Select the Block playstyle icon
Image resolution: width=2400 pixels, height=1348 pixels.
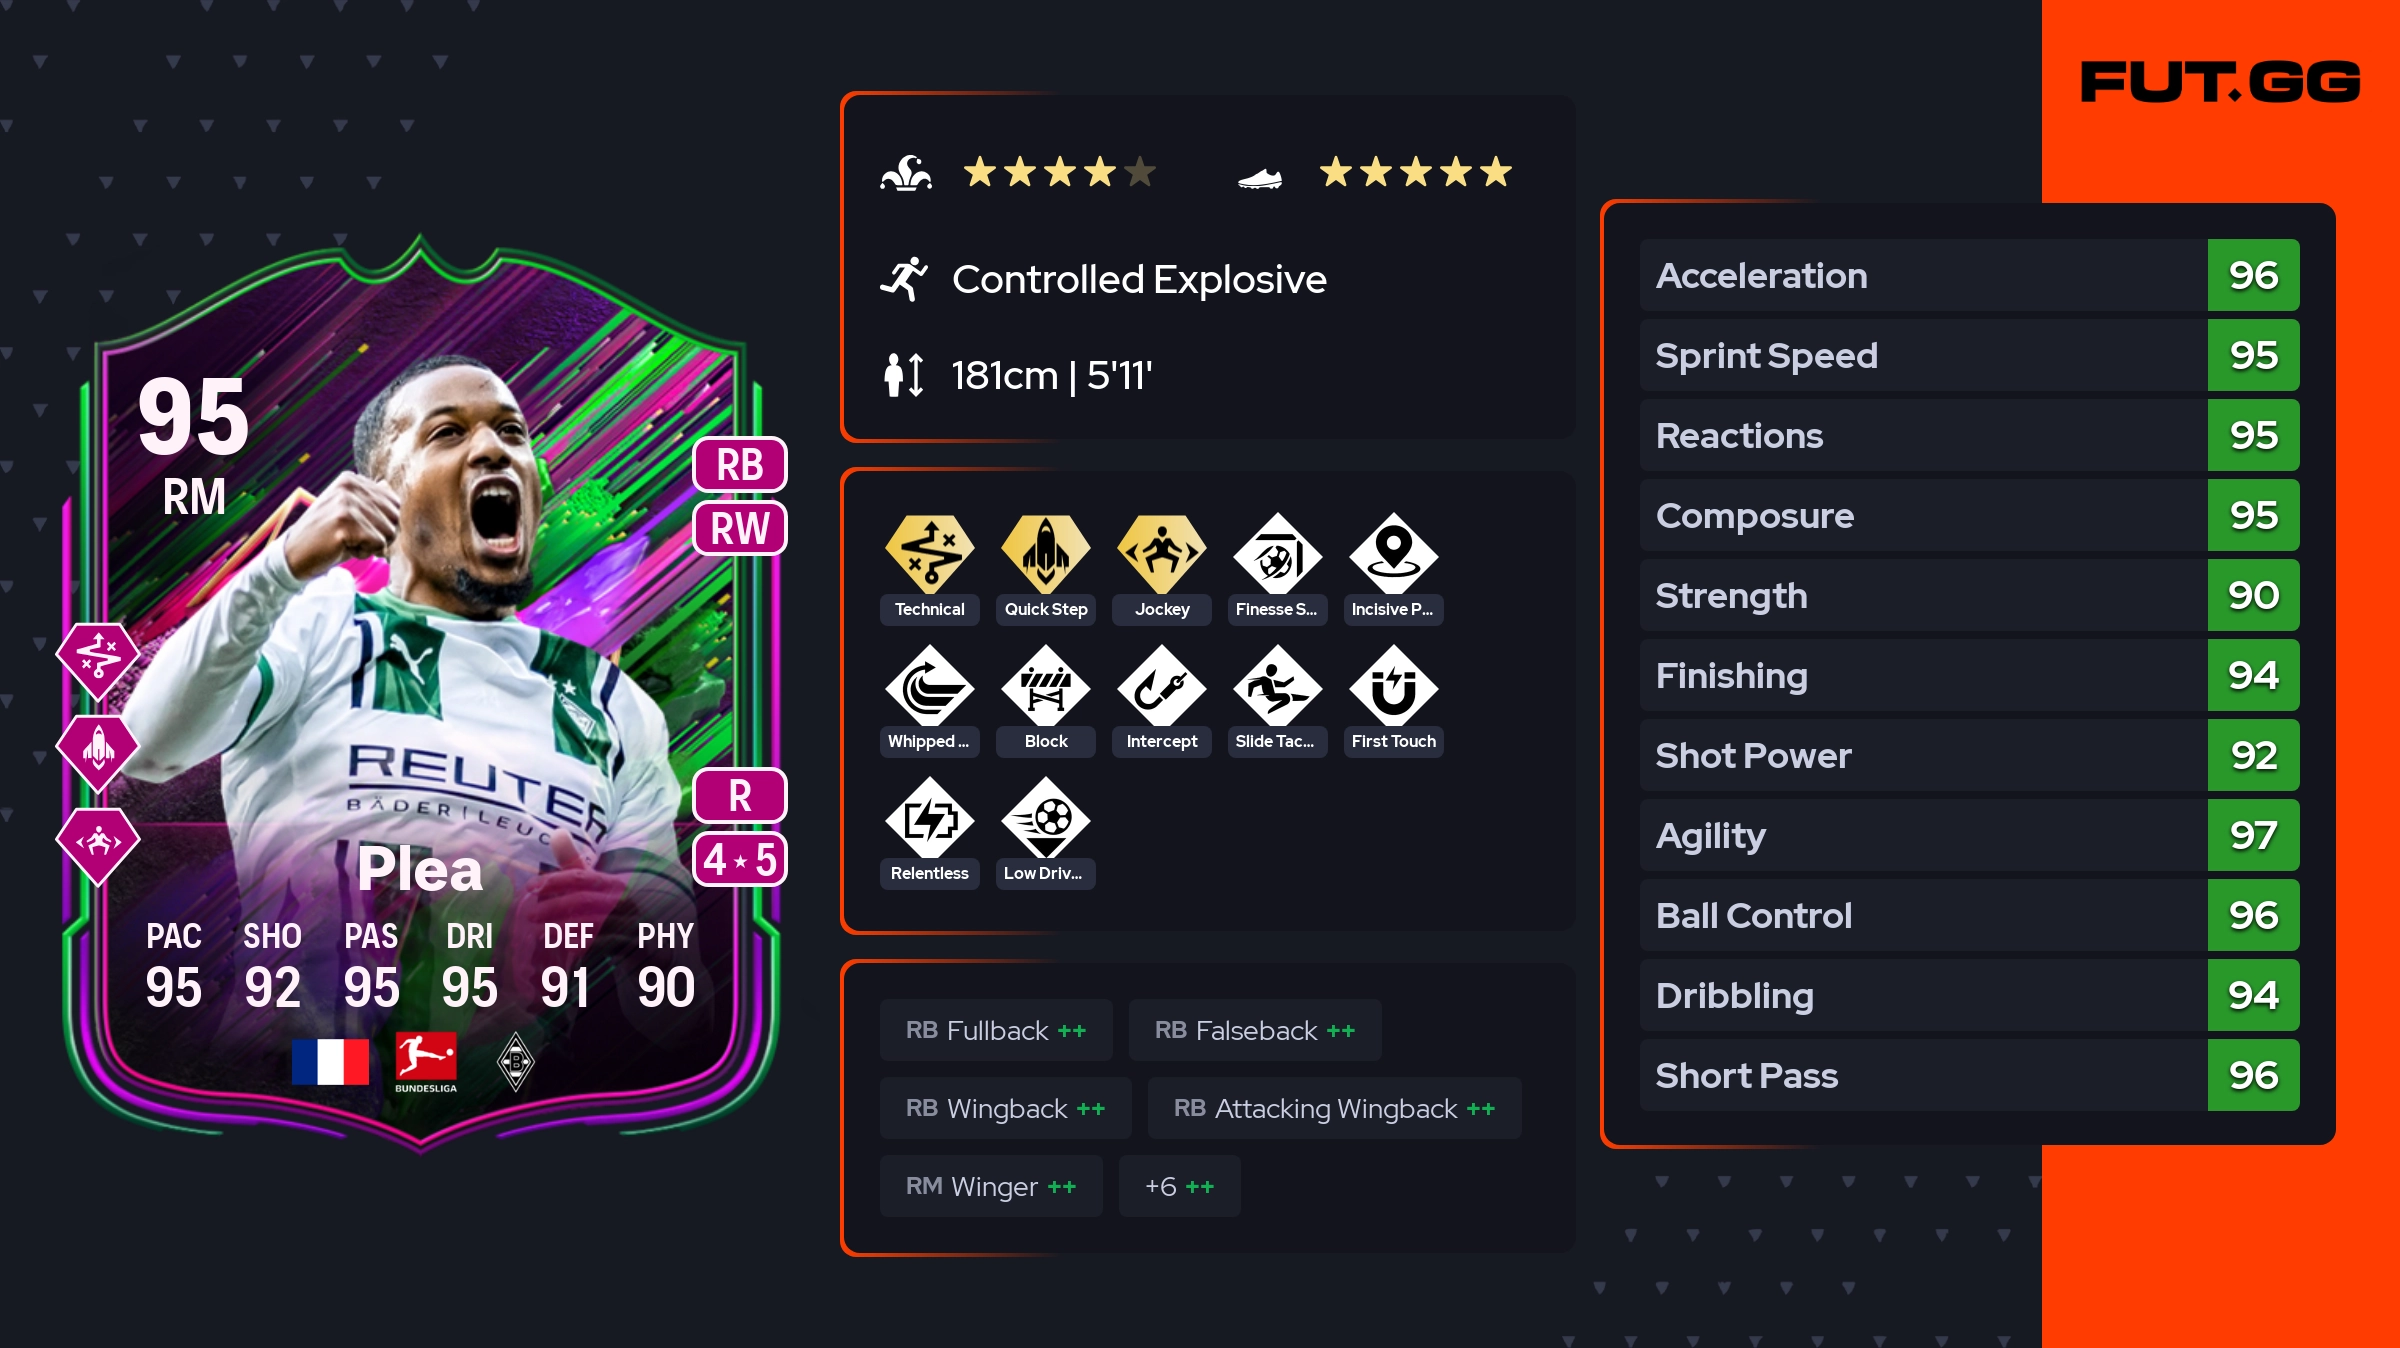pos(1045,686)
